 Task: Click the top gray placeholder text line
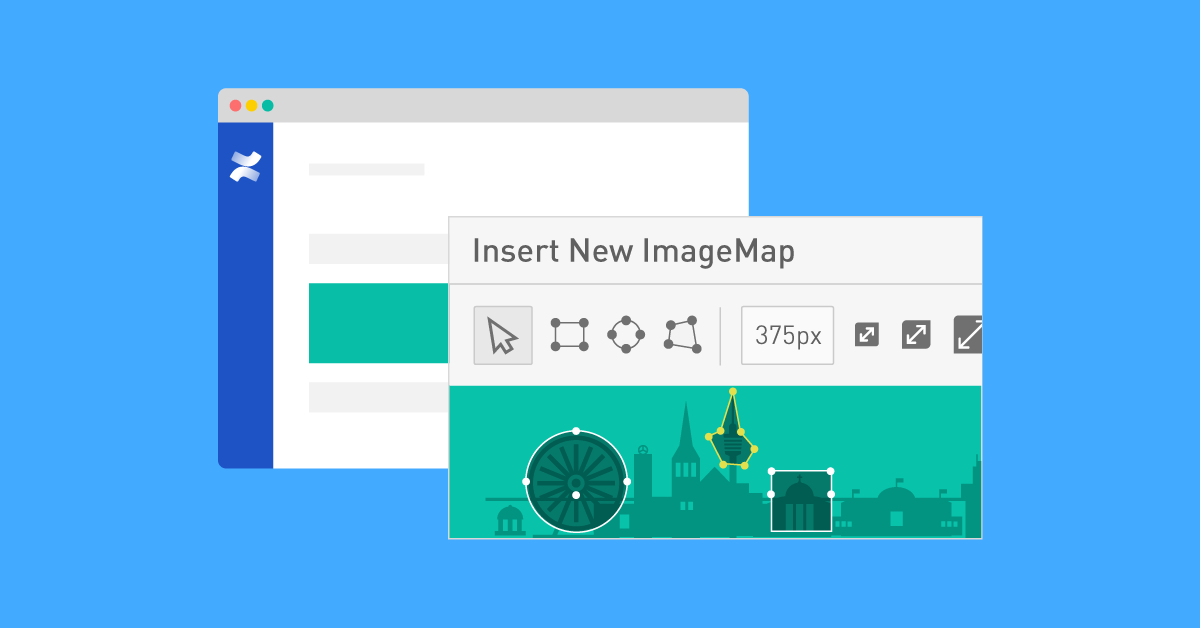[366, 168]
